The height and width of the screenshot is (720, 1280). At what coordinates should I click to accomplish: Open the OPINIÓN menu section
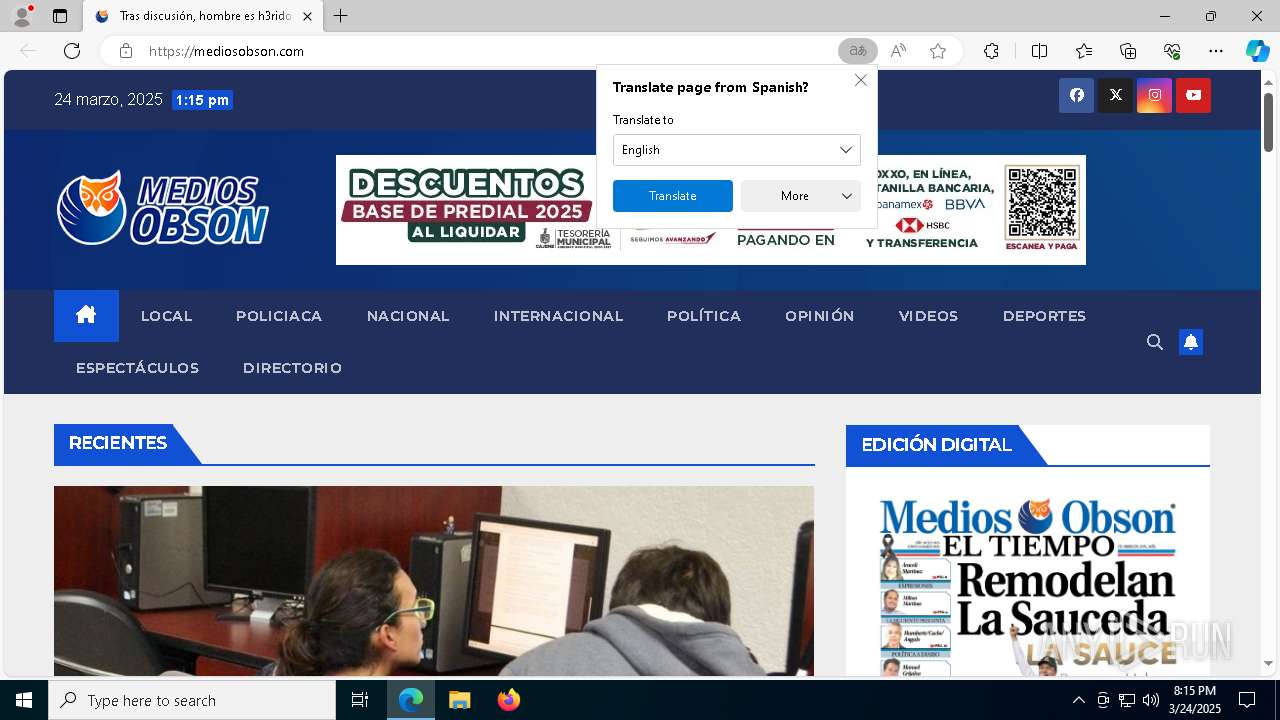(820, 316)
